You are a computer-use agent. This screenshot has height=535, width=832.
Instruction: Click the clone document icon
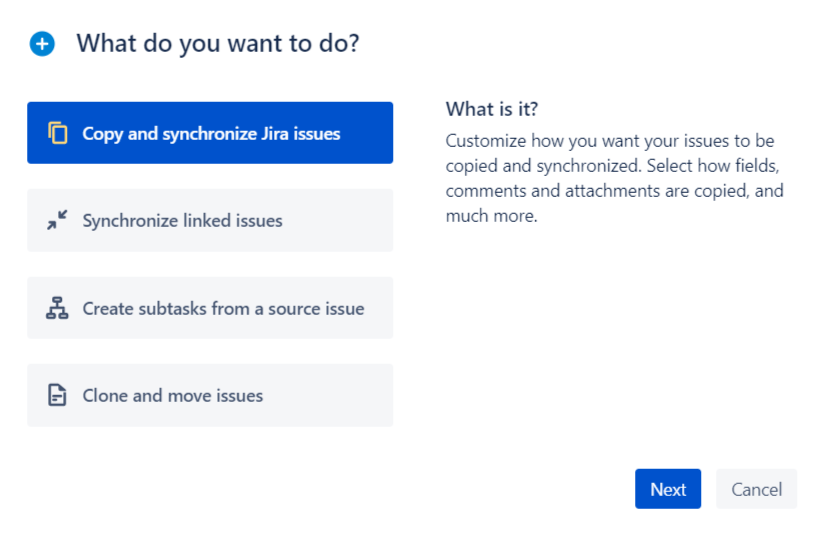point(58,396)
